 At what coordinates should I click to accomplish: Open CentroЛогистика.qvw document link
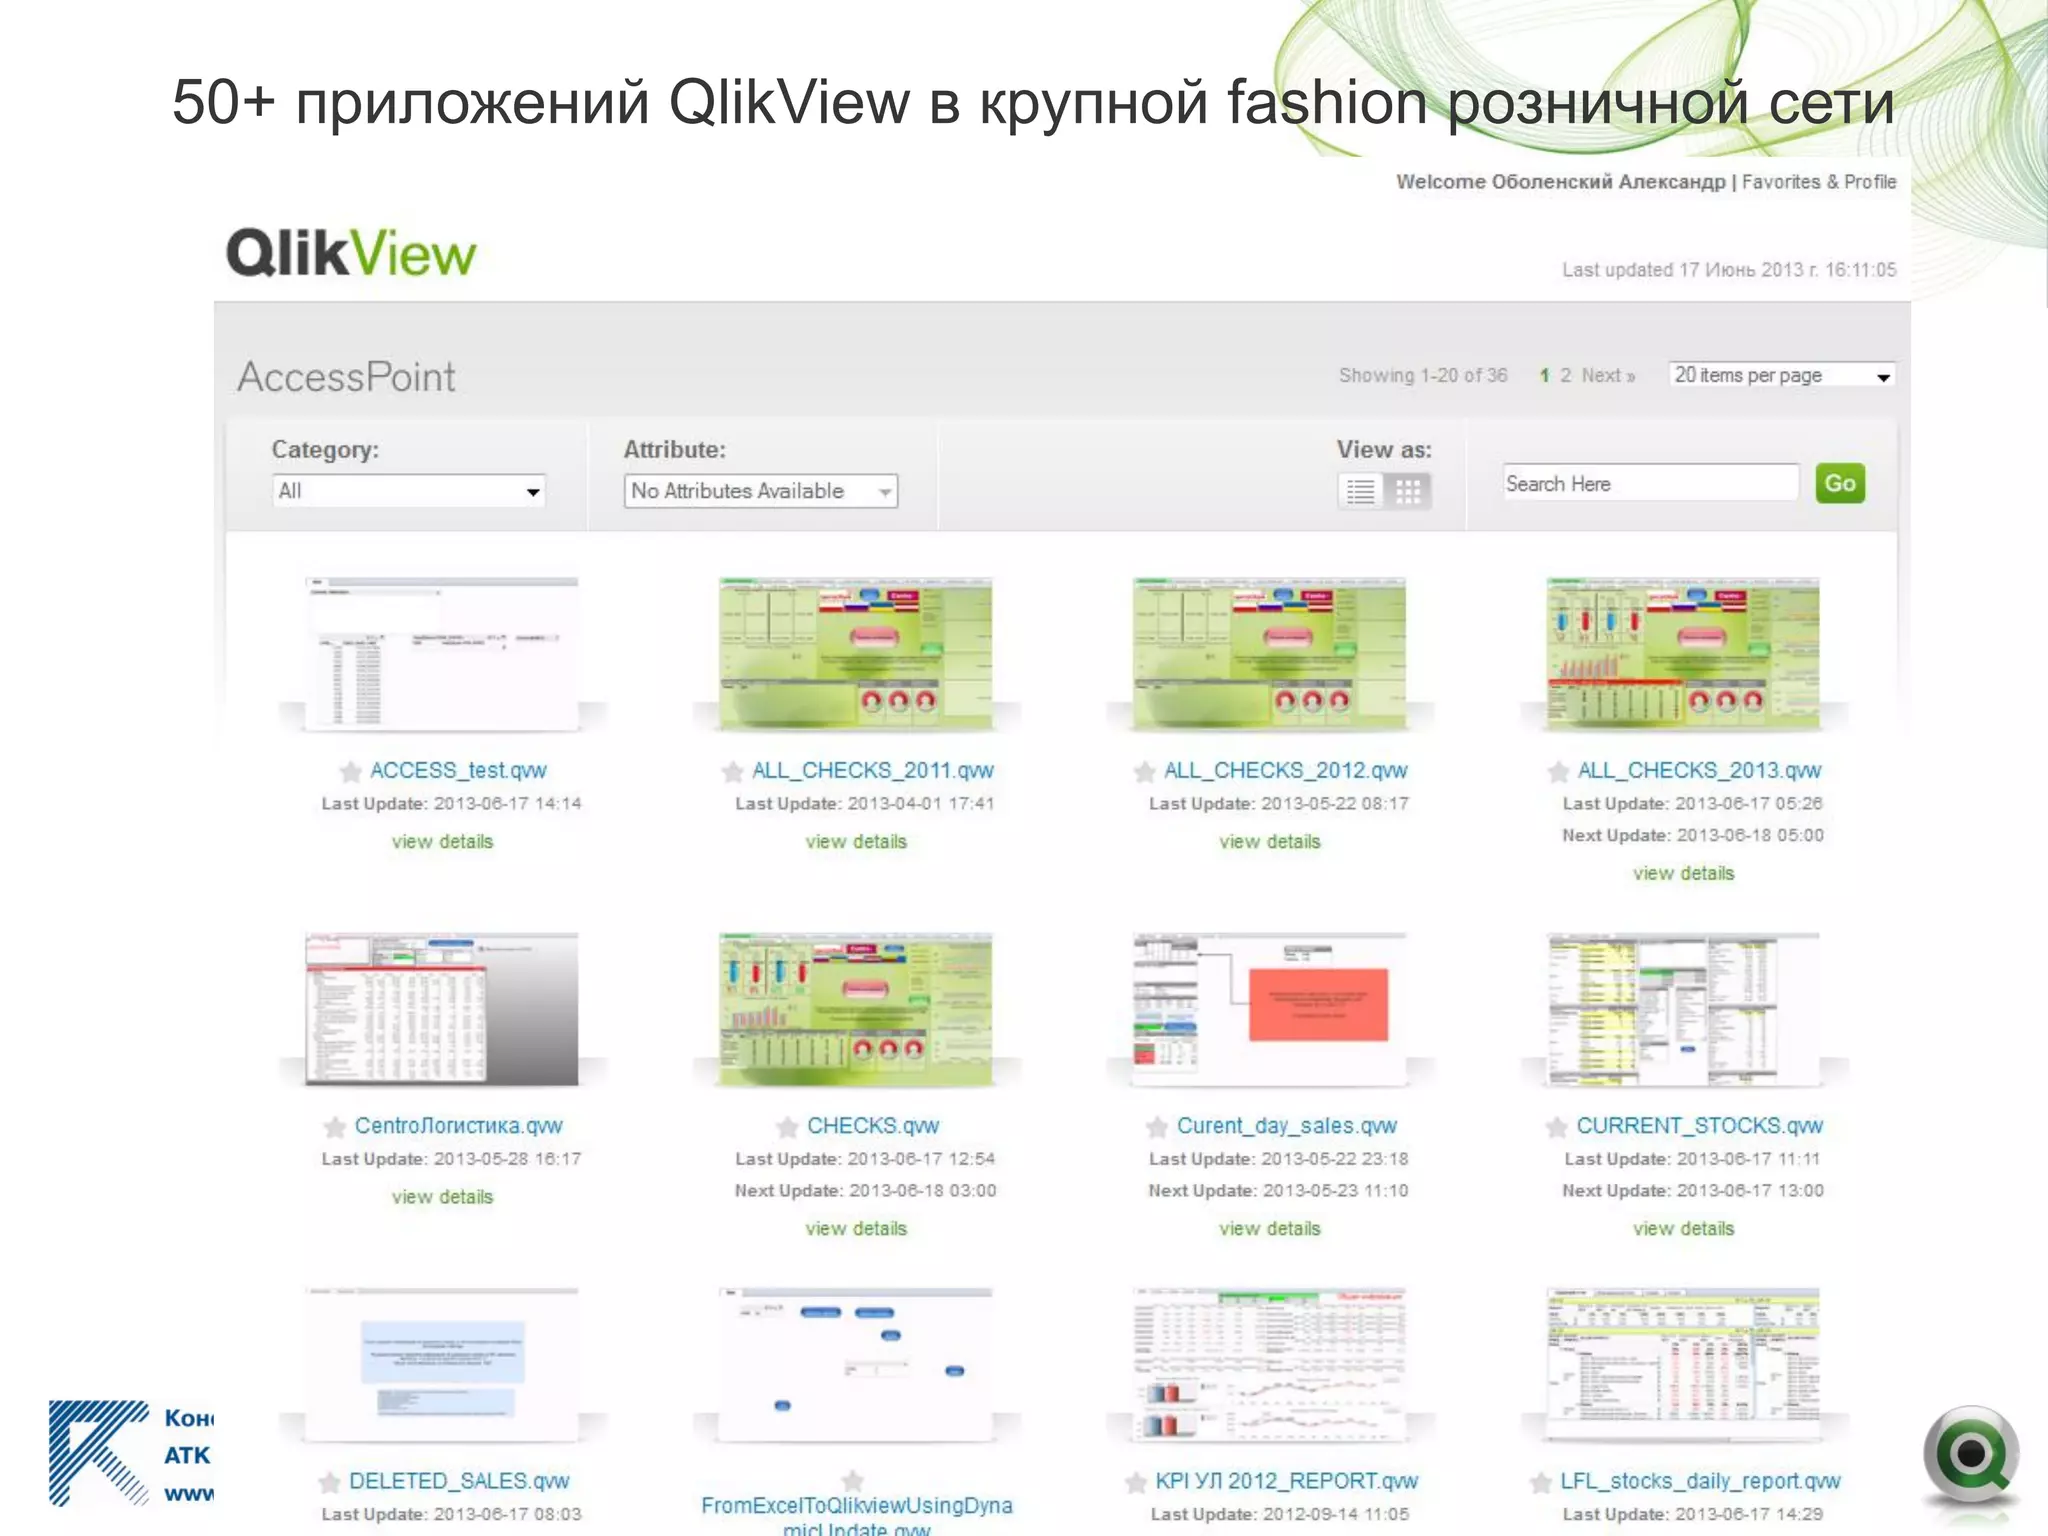pos(459,1126)
